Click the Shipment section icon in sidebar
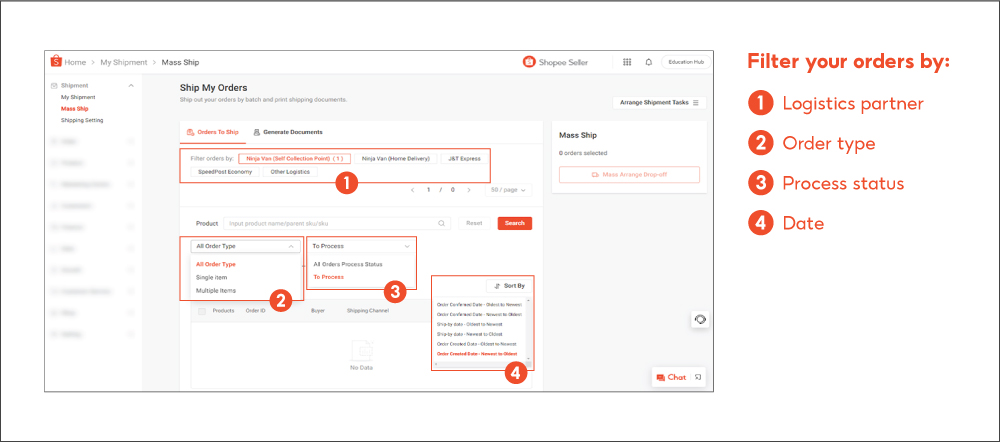This screenshot has height=442, width=1000. tap(55, 85)
